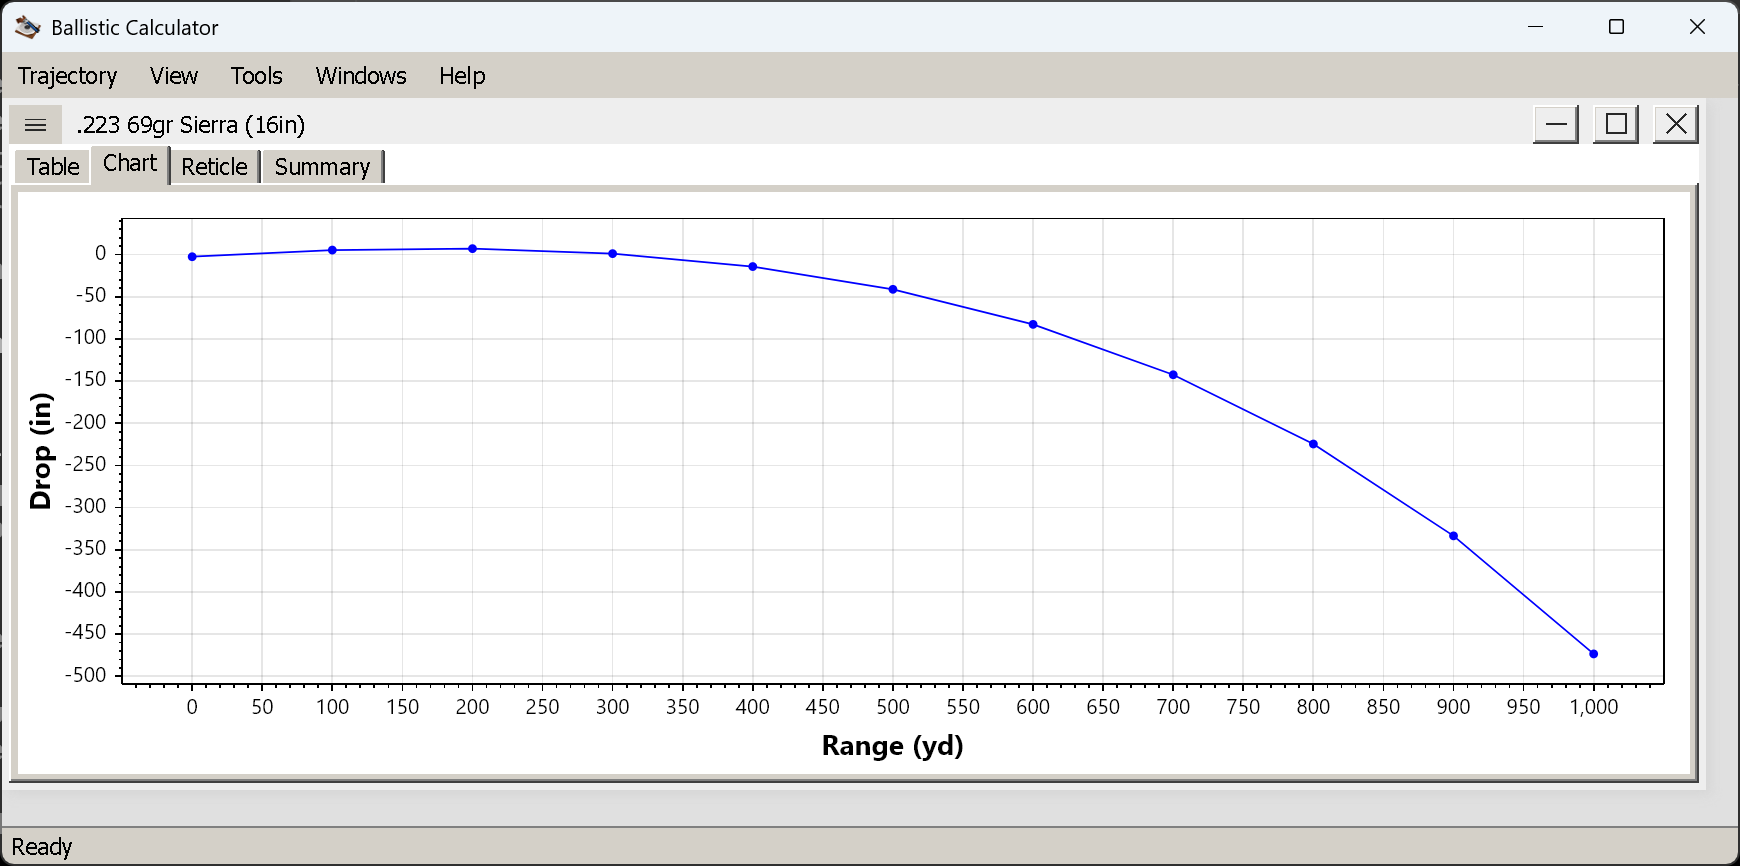Open the View menu
The width and height of the screenshot is (1740, 866).
[x=174, y=76]
